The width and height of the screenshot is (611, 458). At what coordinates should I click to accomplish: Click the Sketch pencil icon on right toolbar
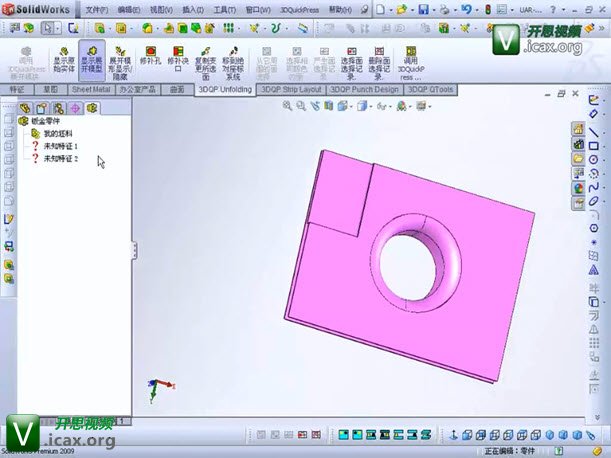593,100
